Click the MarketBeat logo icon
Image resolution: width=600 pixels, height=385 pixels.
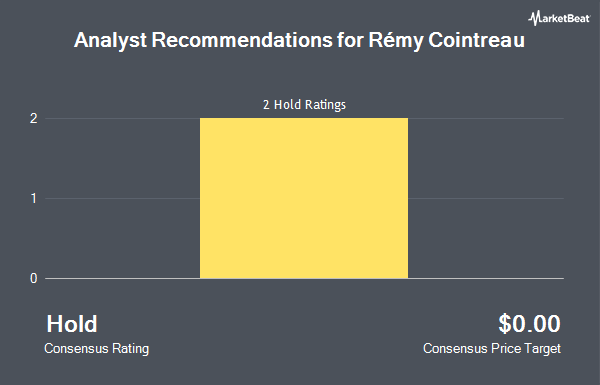click(x=534, y=18)
